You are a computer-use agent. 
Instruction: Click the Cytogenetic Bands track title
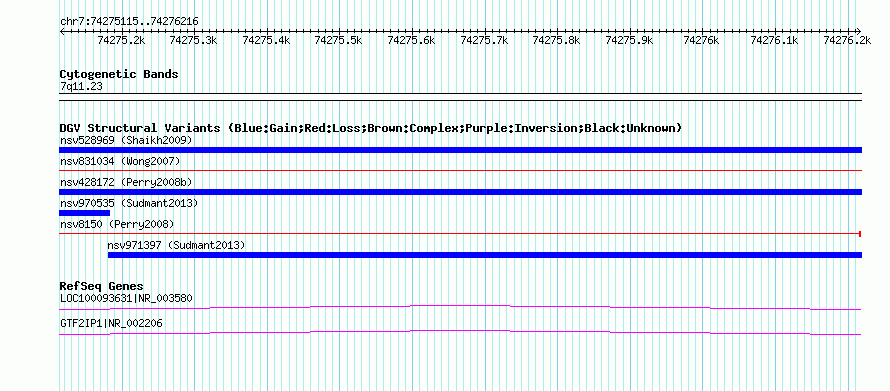119,74
